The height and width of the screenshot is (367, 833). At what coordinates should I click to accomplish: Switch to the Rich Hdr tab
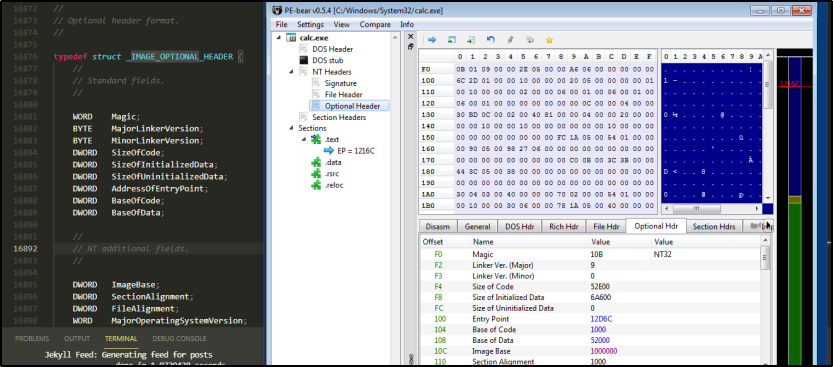click(563, 226)
